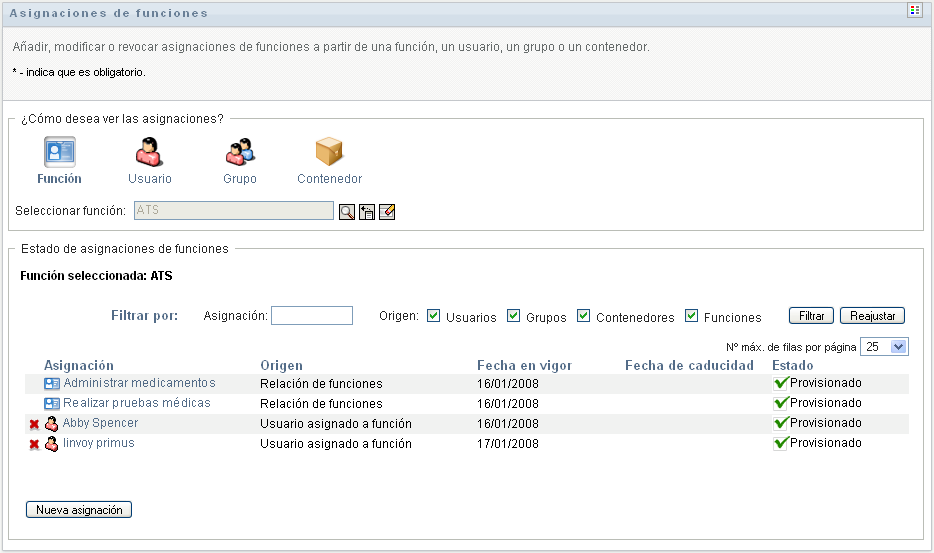Click the role icon beside Realizar pruebas médicas
Viewport: 934px width, 553px height.
(x=52, y=403)
